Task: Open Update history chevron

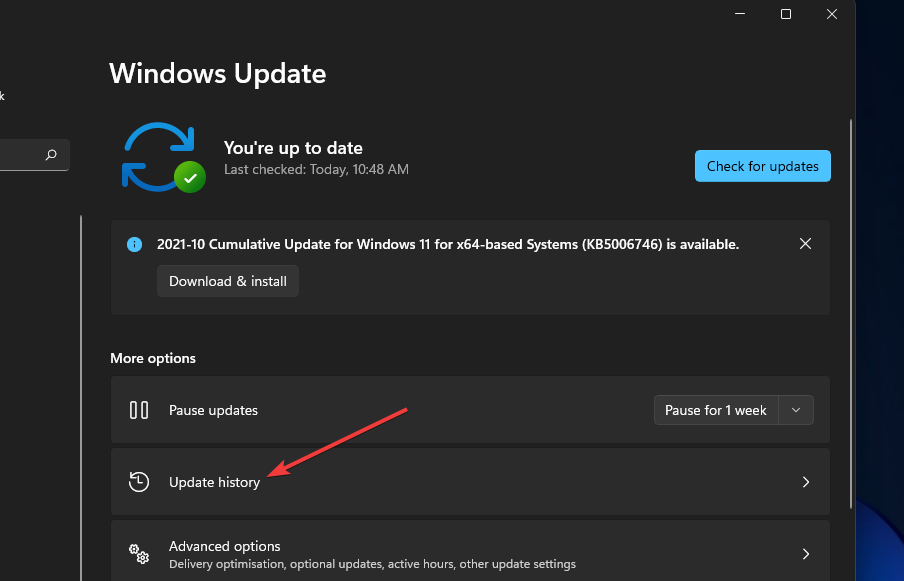Action: 806,482
